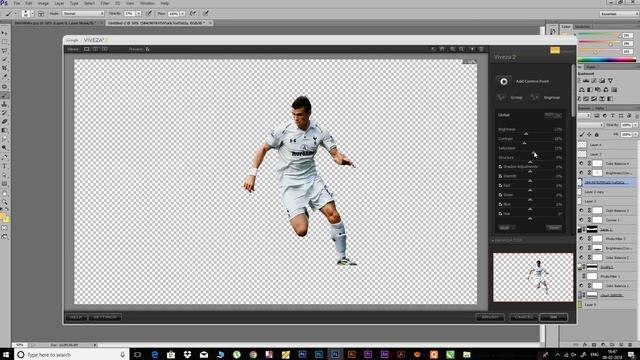Select the Zoom tool in Photoshop toolbar
The image size is (640, 360).
(4, 202)
